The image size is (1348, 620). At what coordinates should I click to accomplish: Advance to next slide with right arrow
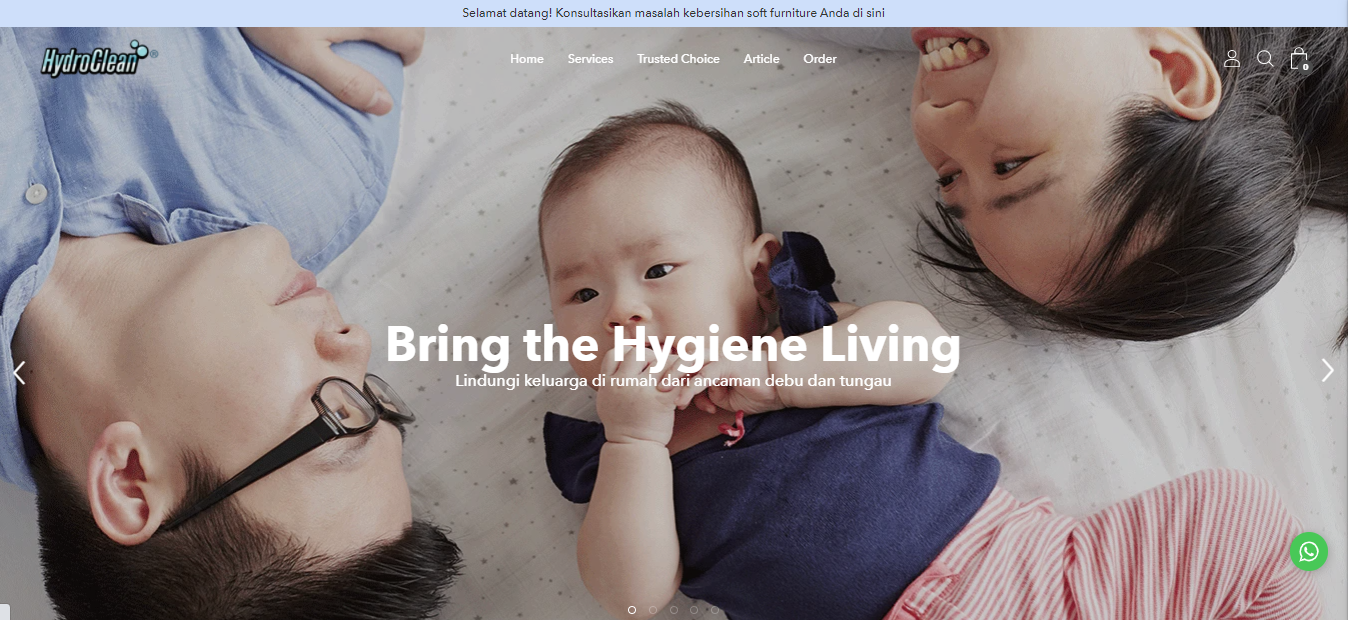1328,371
